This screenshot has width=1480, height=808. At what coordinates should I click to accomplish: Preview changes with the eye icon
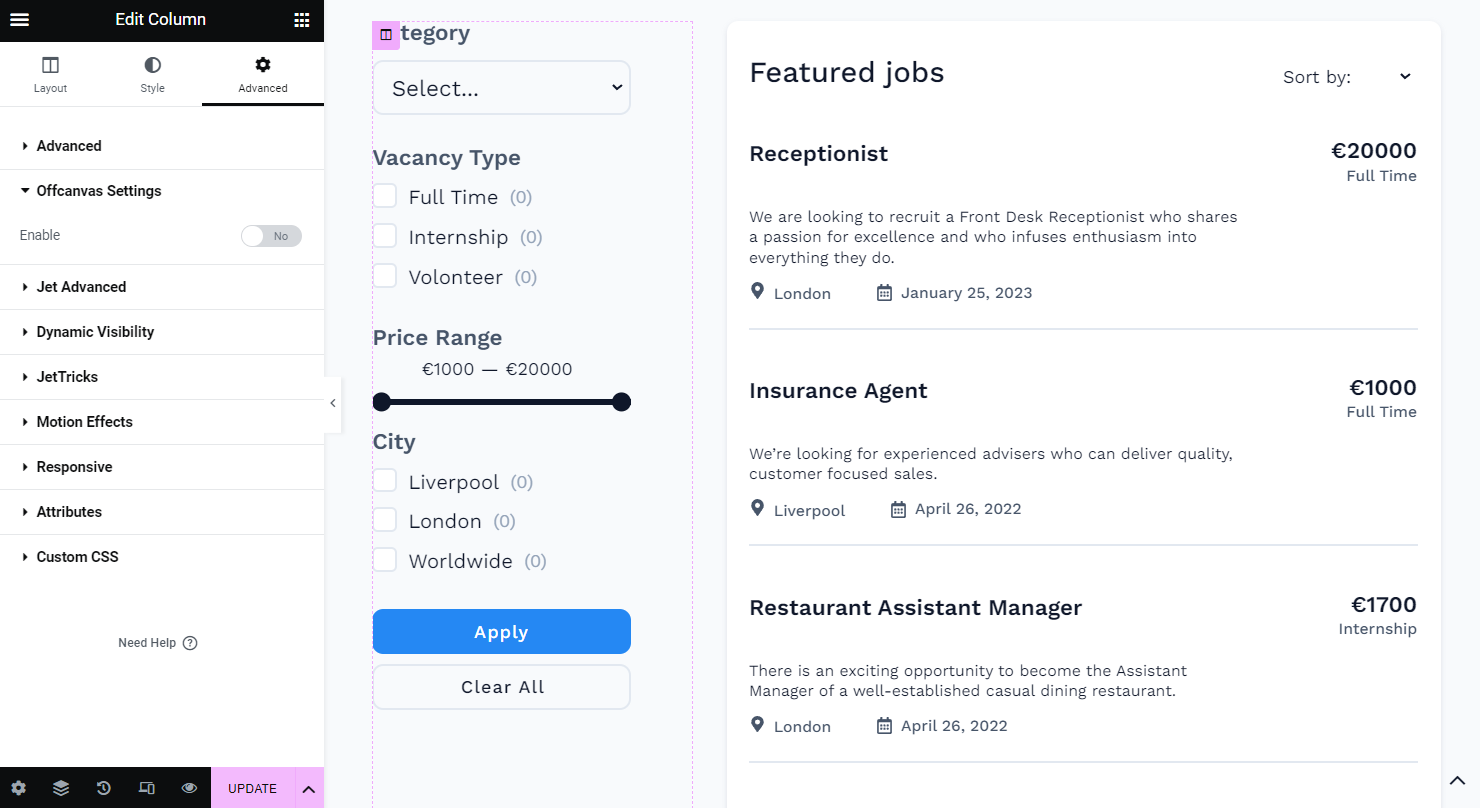pyautogui.click(x=189, y=788)
